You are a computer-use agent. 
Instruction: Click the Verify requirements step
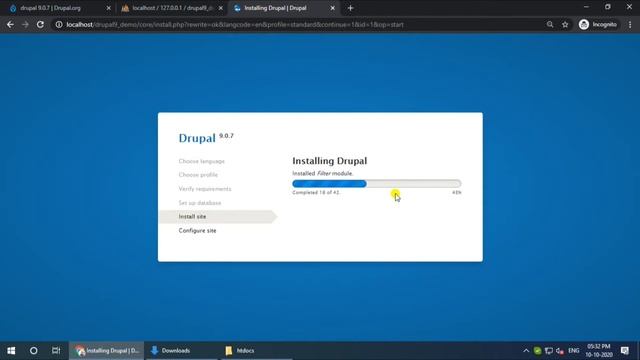pos(204,189)
